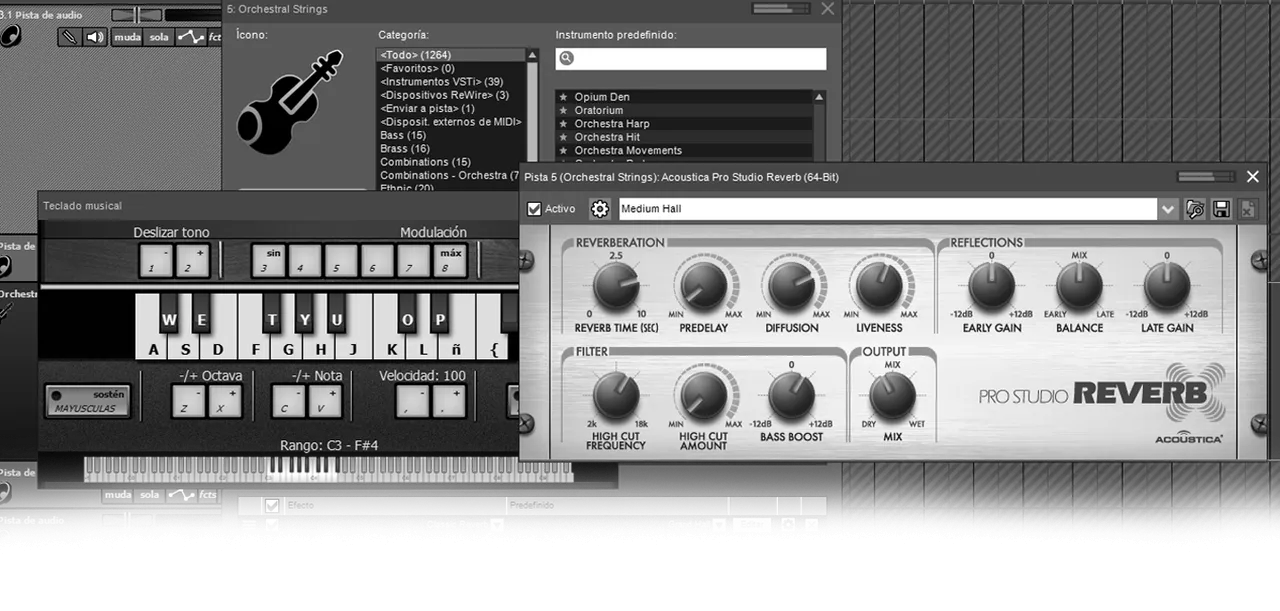Click the top audio track round icon
The height and width of the screenshot is (611, 1280).
click(10, 36)
